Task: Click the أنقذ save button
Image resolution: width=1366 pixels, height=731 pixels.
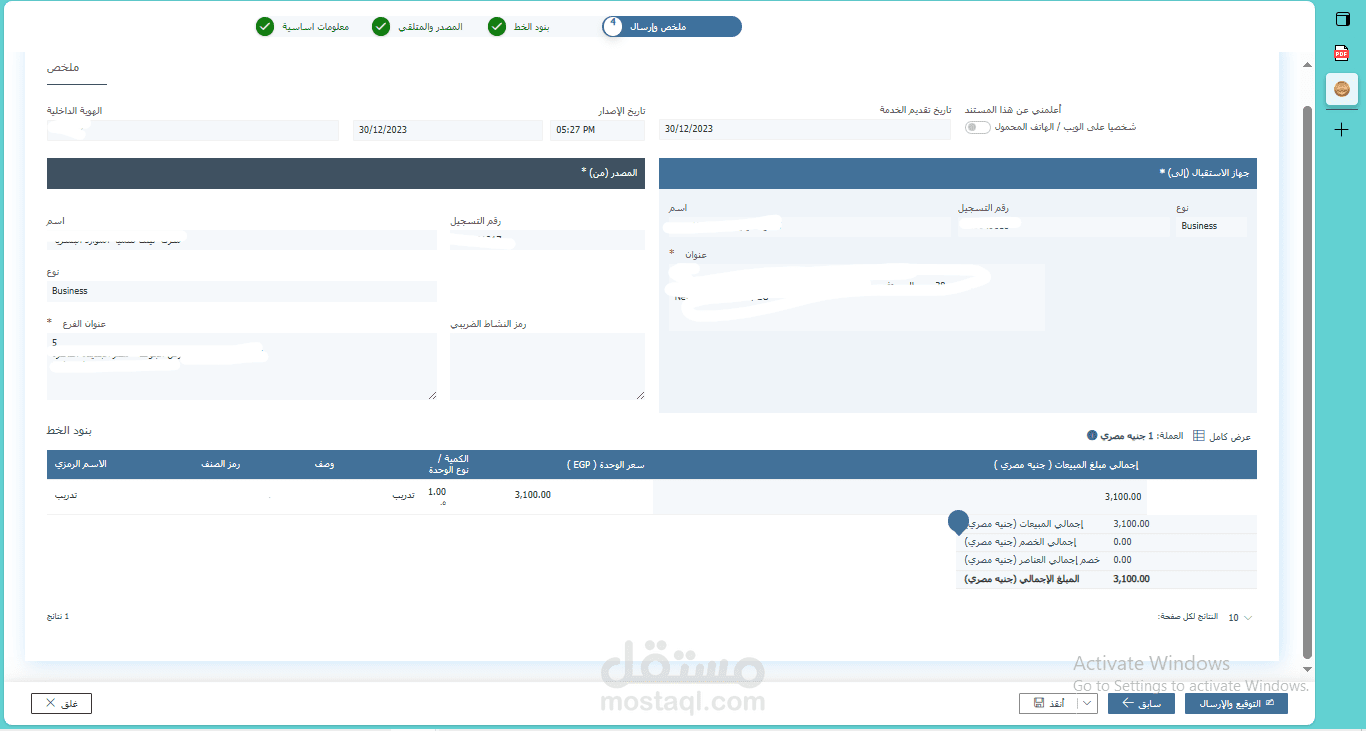Action: pyautogui.click(x=1050, y=704)
